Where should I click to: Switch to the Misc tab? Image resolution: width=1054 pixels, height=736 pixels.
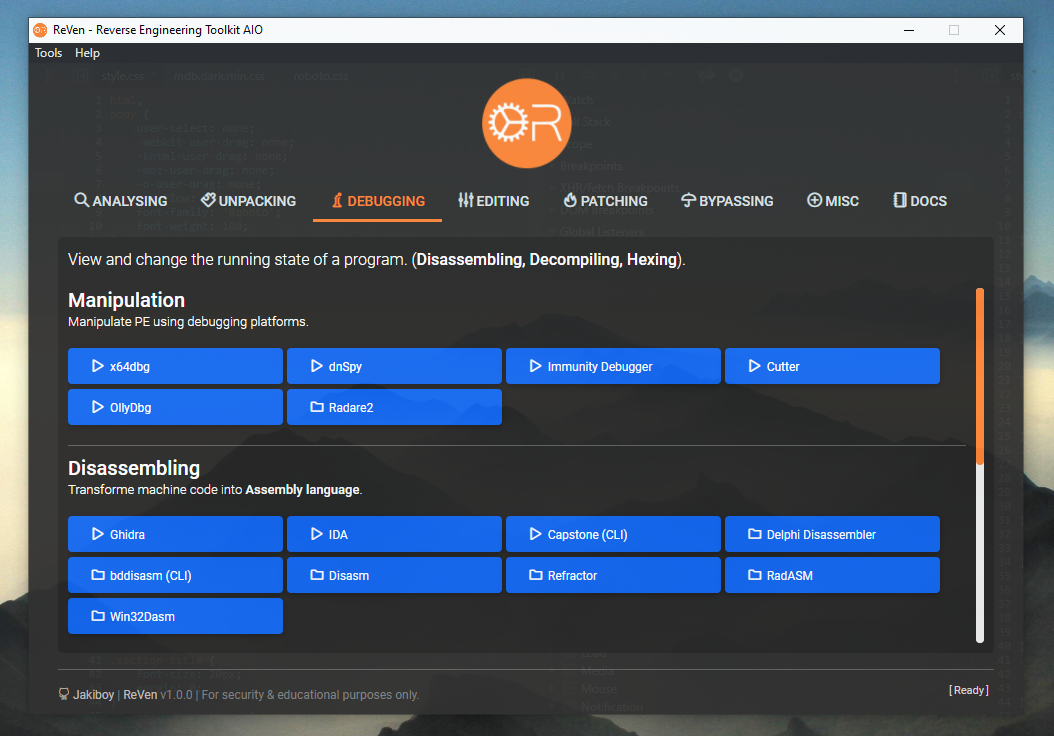point(833,201)
